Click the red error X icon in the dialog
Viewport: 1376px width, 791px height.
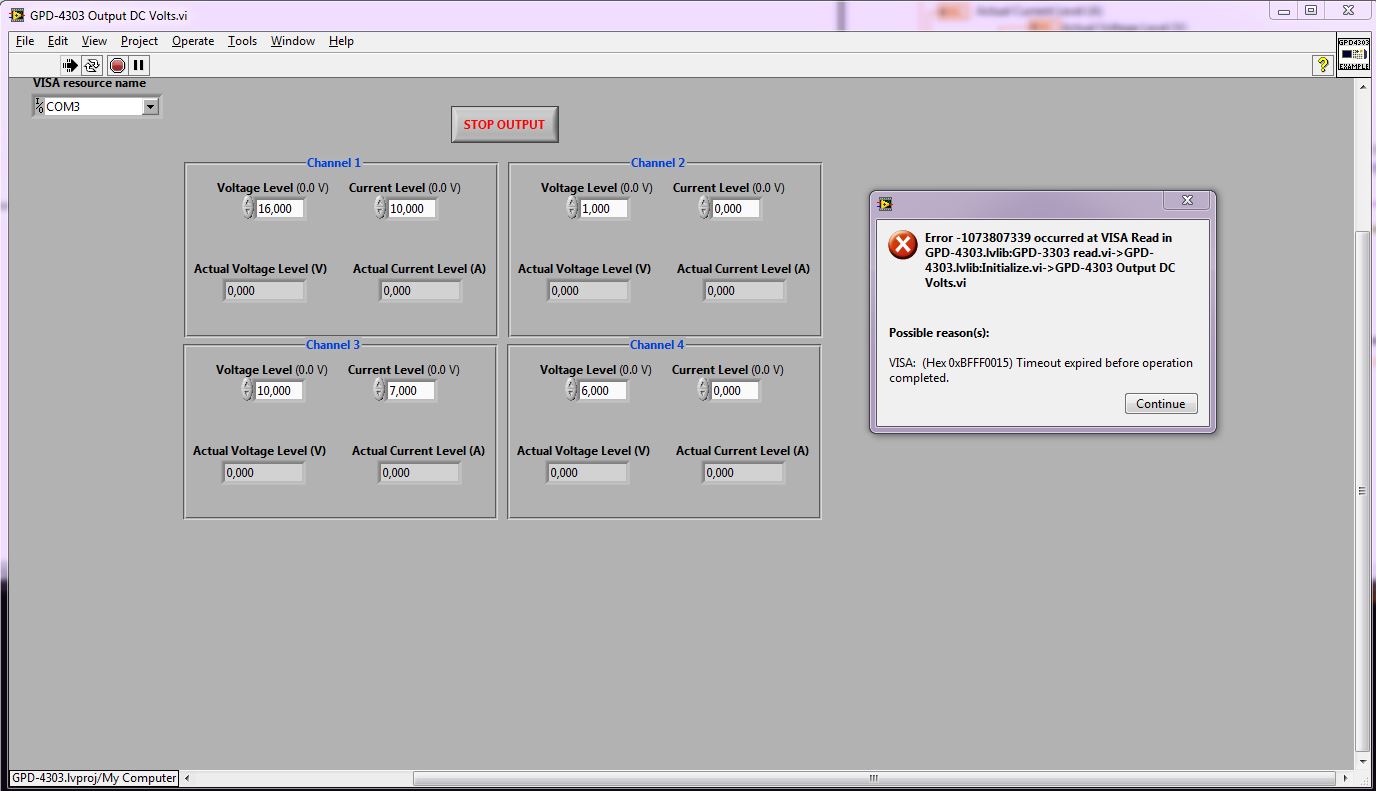click(903, 245)
